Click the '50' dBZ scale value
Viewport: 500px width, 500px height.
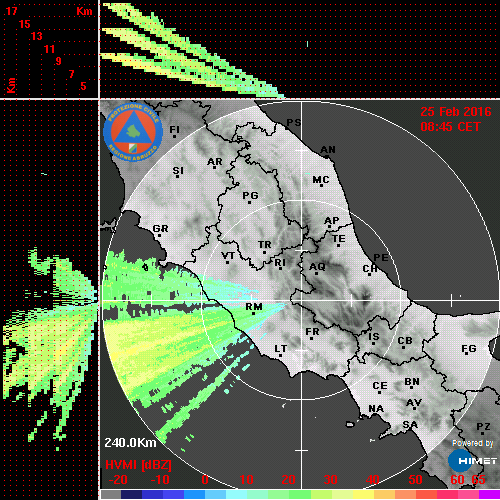[415, 480]
